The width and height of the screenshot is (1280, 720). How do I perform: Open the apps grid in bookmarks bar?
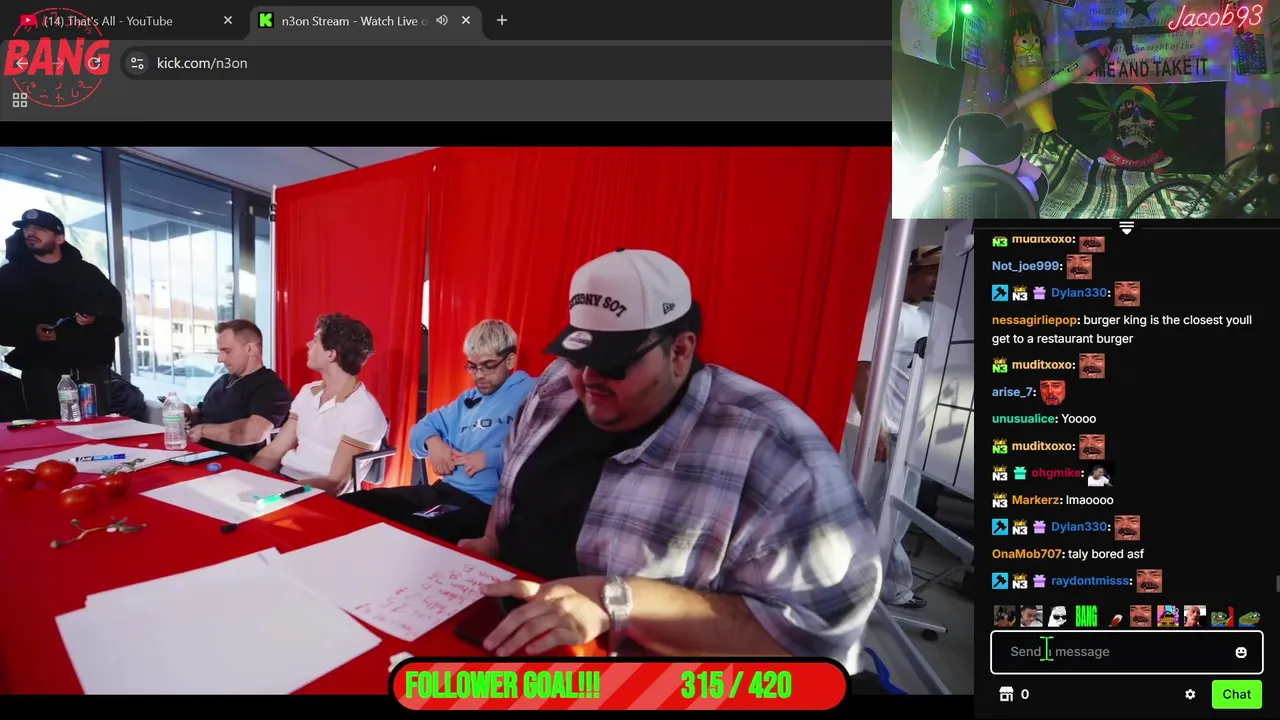(x=19, y=99)
